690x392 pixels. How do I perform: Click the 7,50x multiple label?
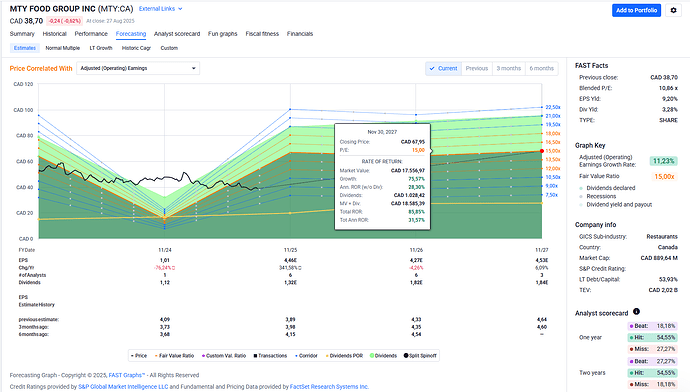pos(552,195)
